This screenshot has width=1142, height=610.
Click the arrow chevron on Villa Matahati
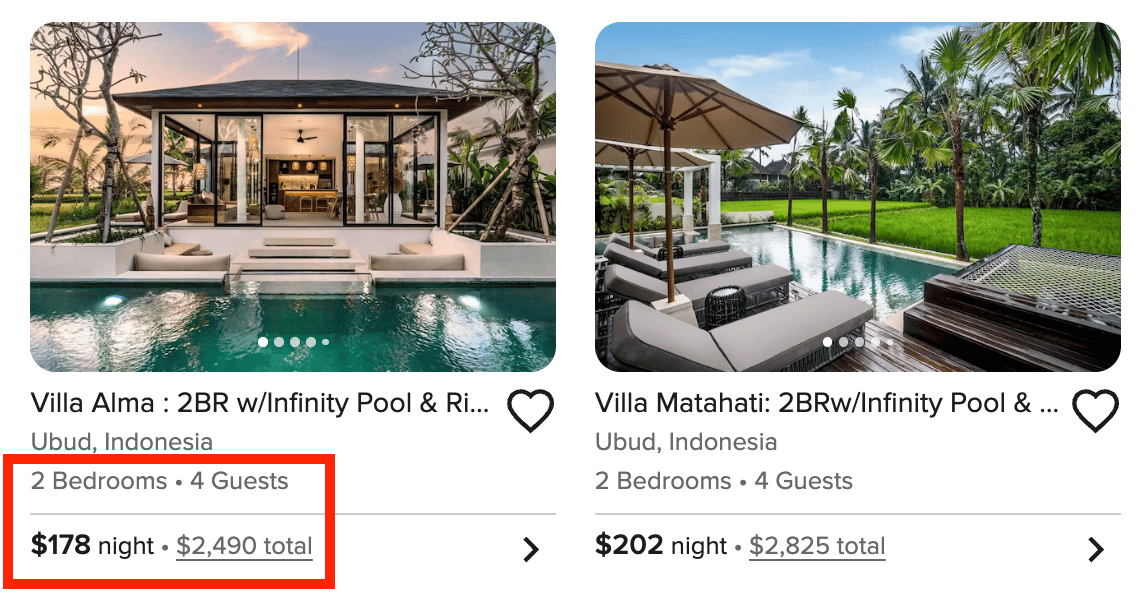tap(1096, 549)
